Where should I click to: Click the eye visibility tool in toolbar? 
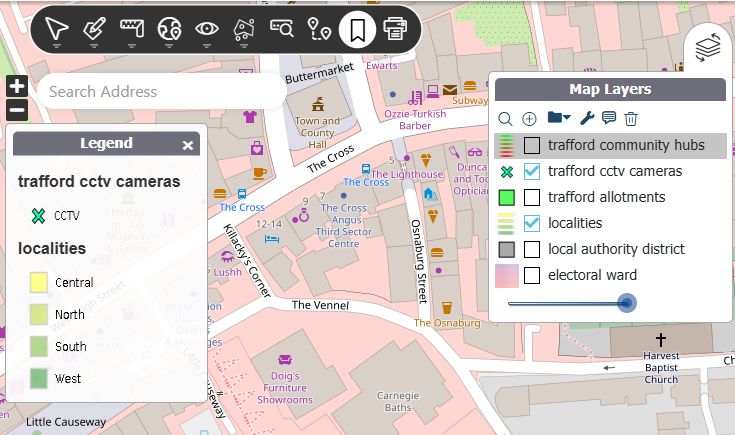pyautogui.click(x=207, y=29)
